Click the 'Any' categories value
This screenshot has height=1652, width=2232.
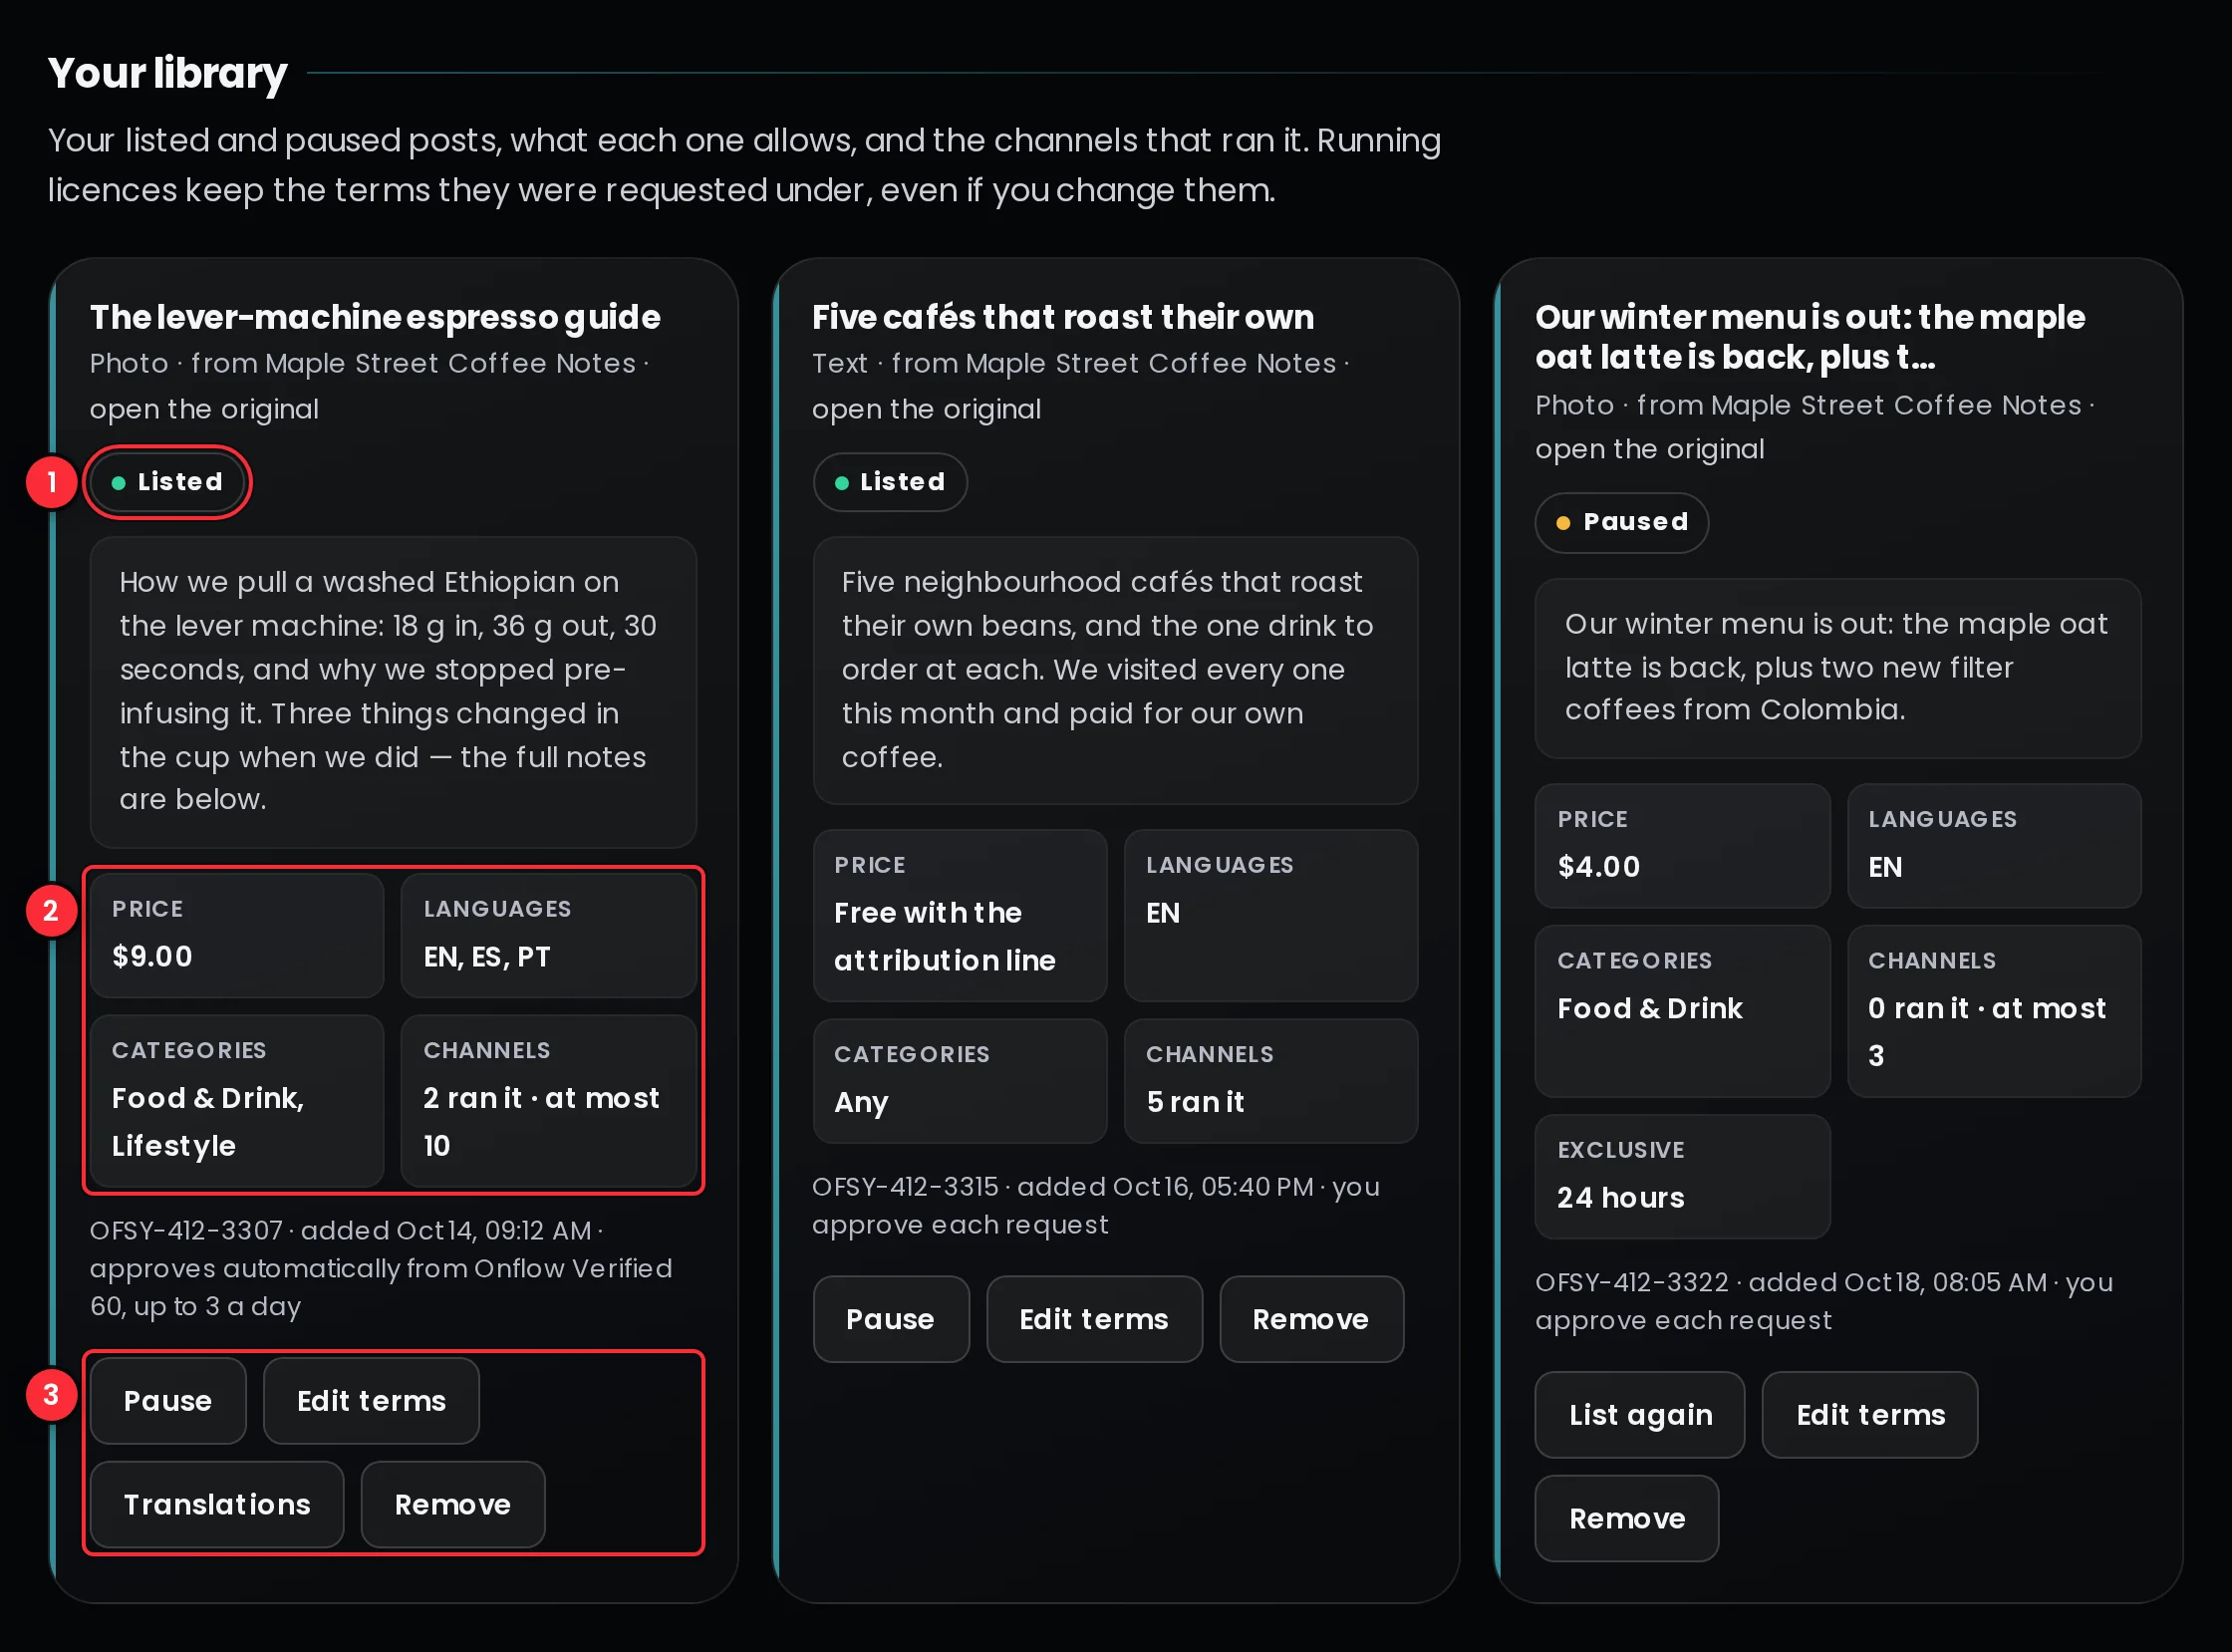coord(861,1102)
